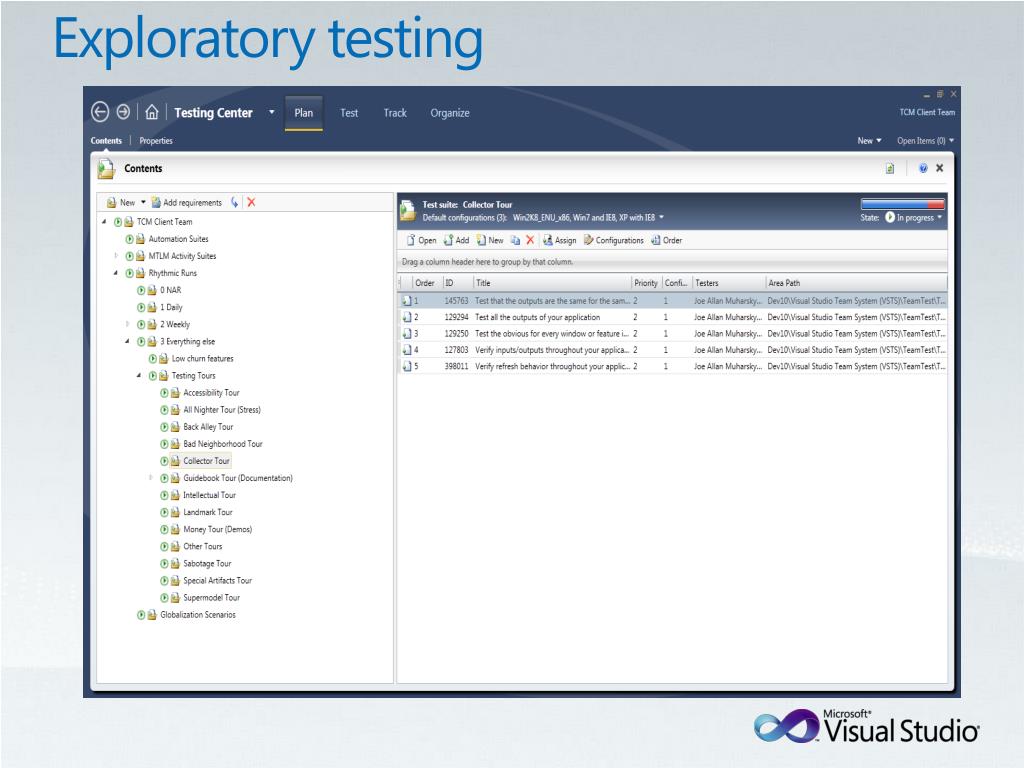Click TCM Client Team link at top right
This screenshot has width=1024, height=768.
click(927, 112)
